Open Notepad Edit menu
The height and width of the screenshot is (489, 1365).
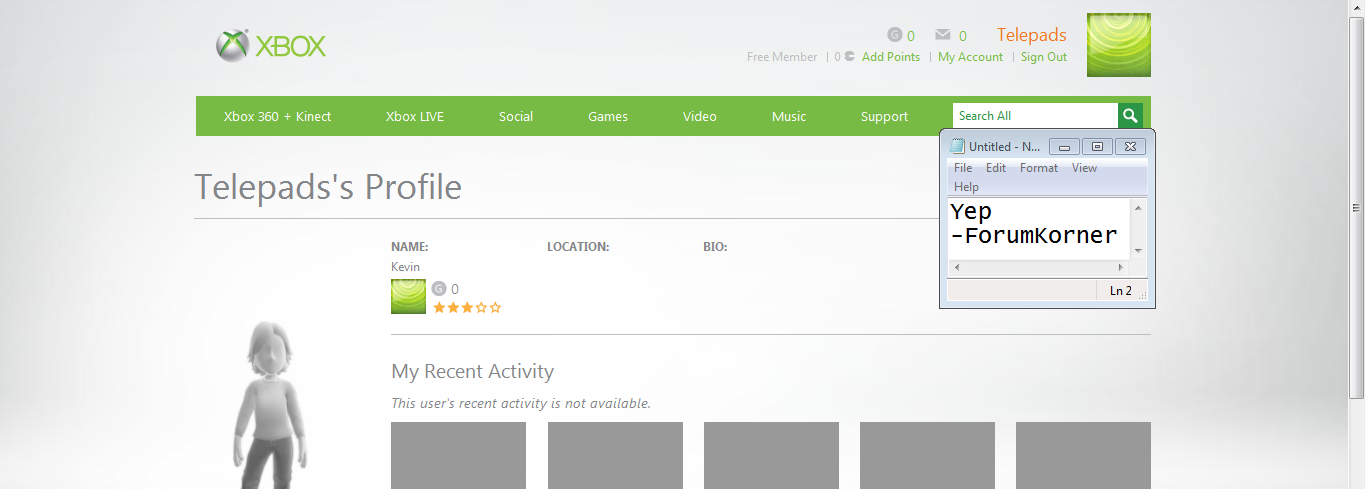click(x=996, y=168)
